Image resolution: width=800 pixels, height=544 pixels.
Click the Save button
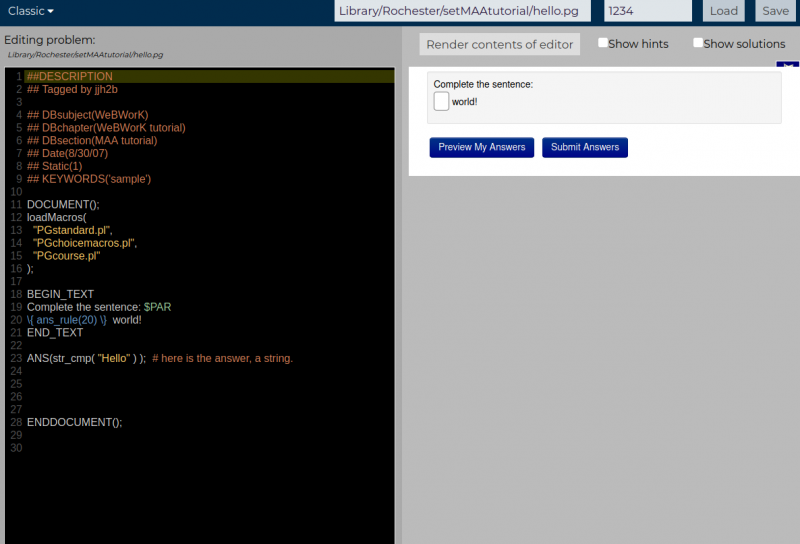(775, 11)
